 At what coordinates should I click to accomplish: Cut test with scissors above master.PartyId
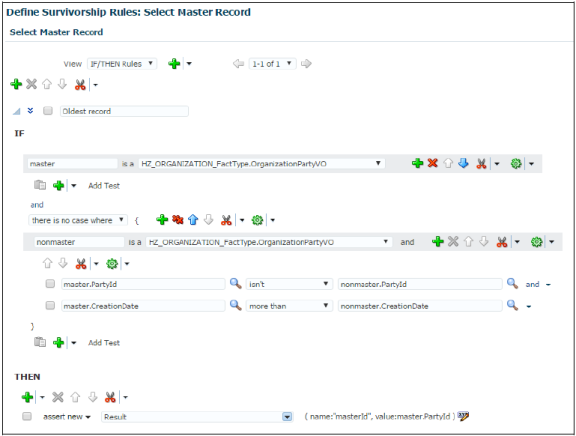point(81,264)
